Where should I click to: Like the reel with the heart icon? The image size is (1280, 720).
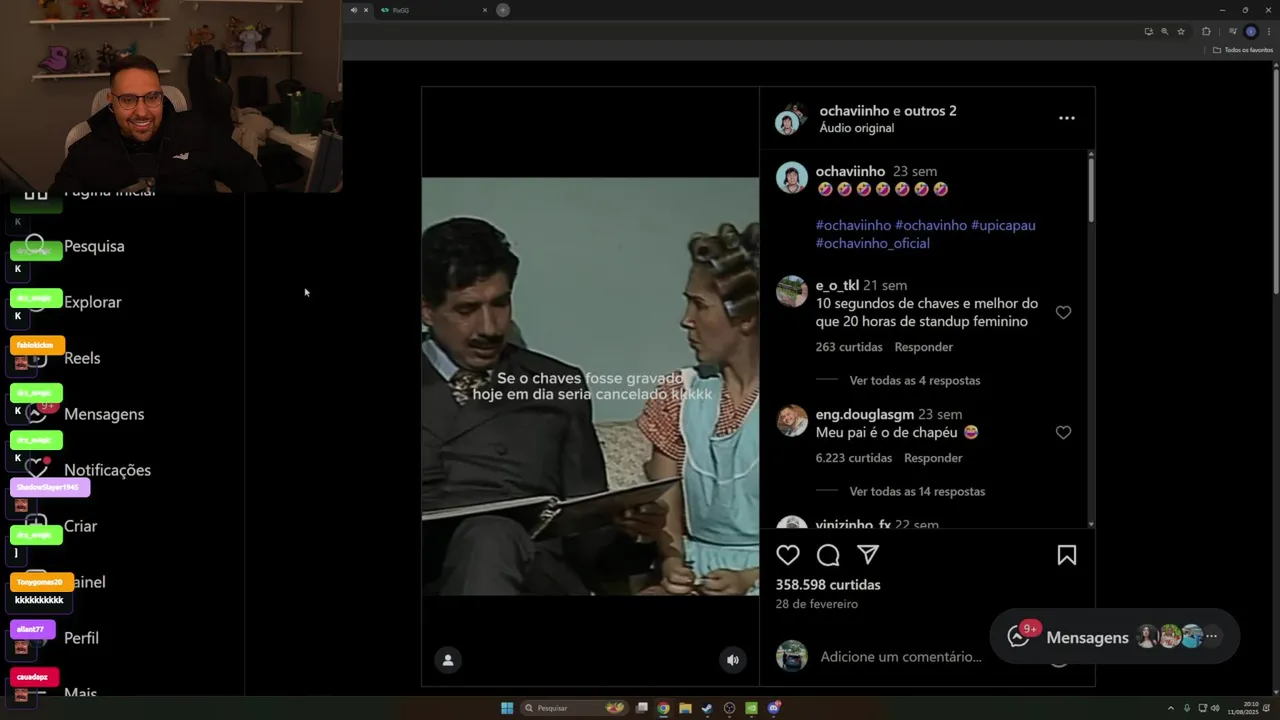point(788,555)
